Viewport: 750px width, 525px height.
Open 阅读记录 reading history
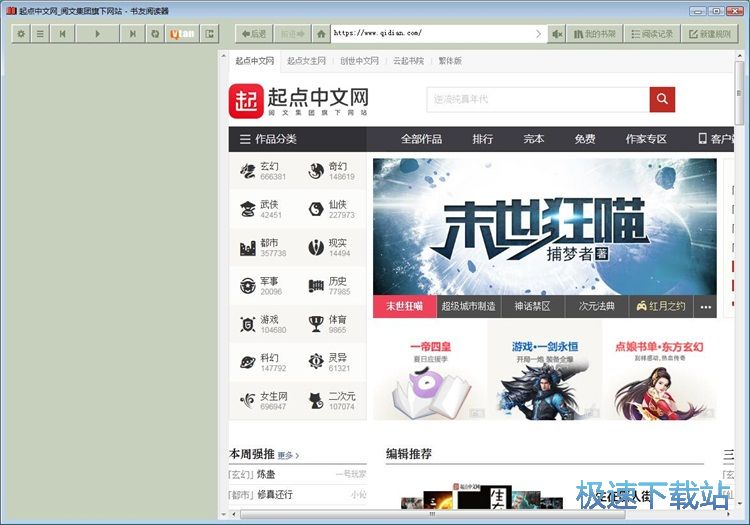(652, 33)
